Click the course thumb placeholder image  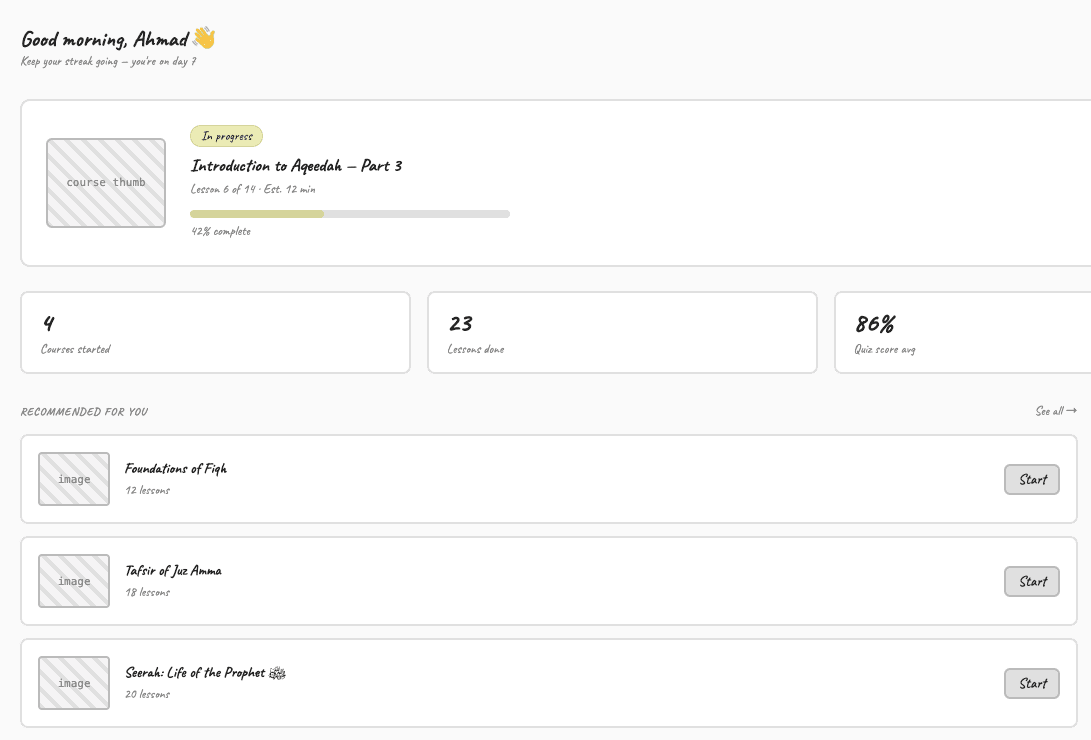point(106,183)
